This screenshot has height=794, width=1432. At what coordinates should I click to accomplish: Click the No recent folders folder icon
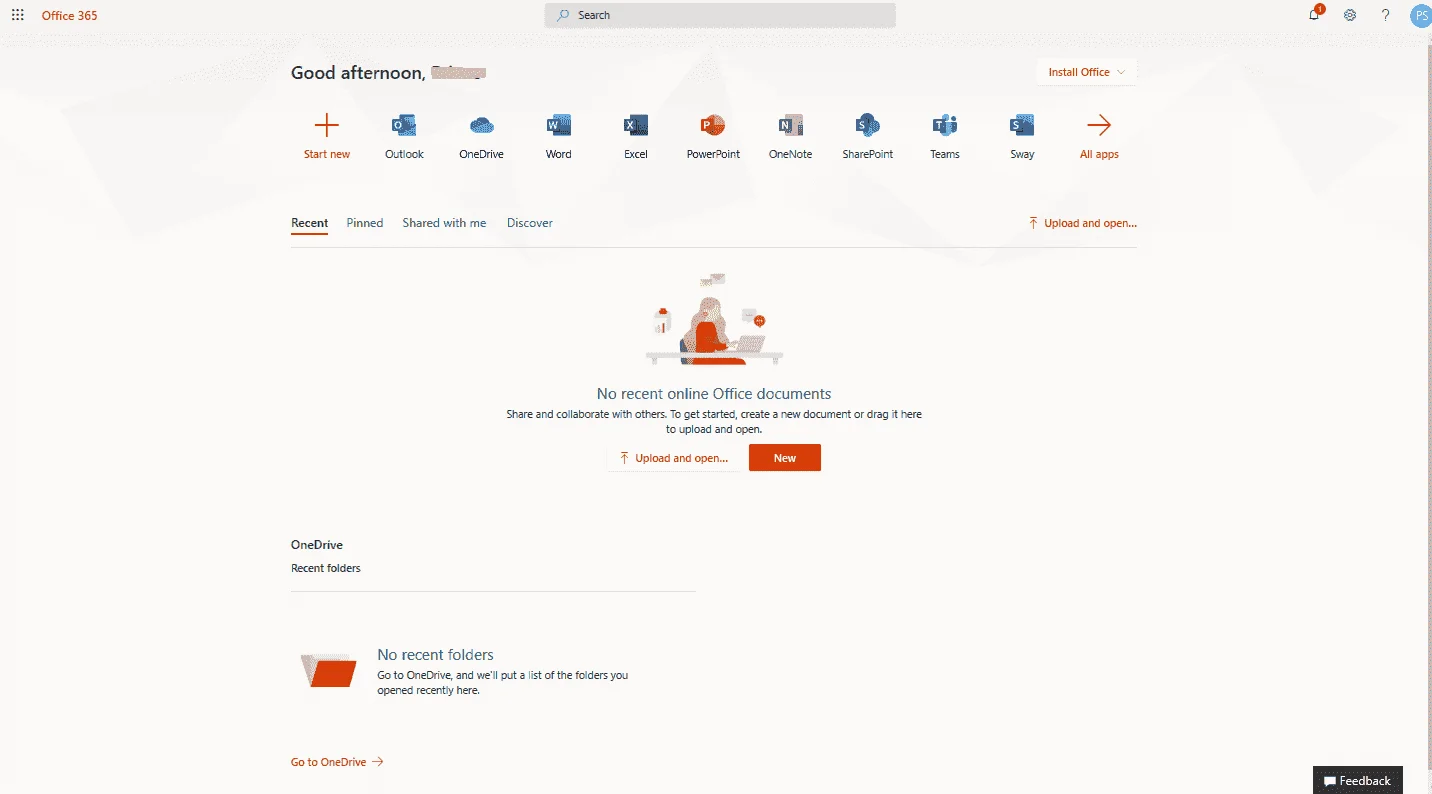(x=329, y=671)
